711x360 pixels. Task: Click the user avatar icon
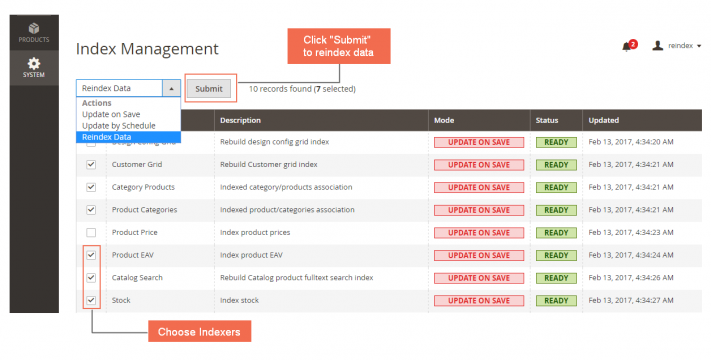coord(657,45)
